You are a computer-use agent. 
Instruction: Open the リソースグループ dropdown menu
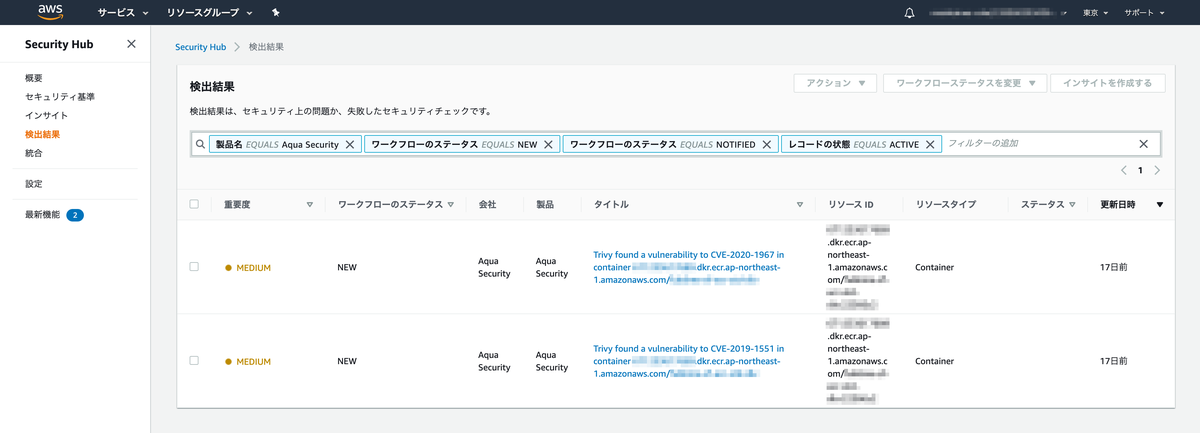click(x=209, y=13)
